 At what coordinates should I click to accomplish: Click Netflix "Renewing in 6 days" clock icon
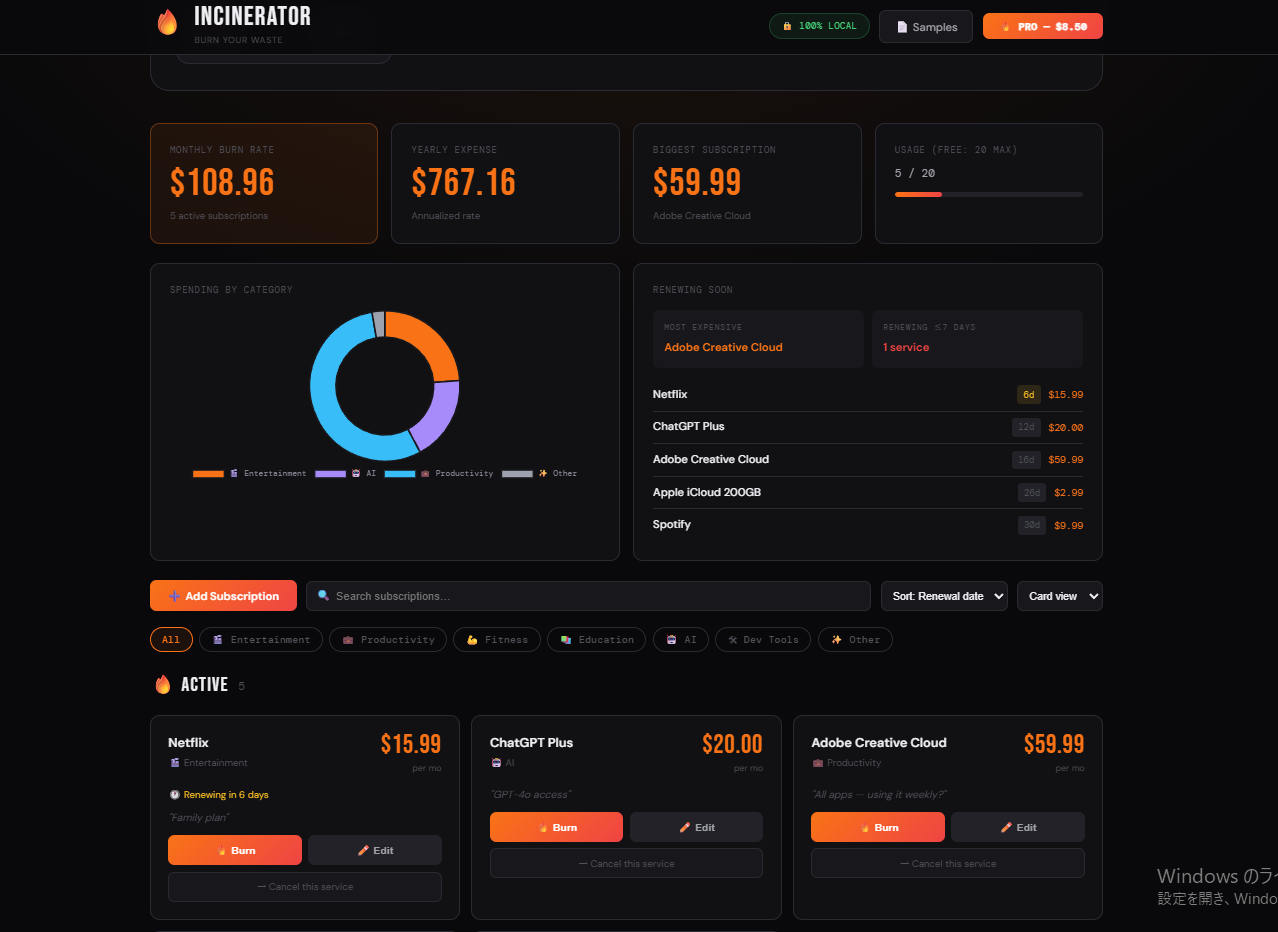point(174,795)
